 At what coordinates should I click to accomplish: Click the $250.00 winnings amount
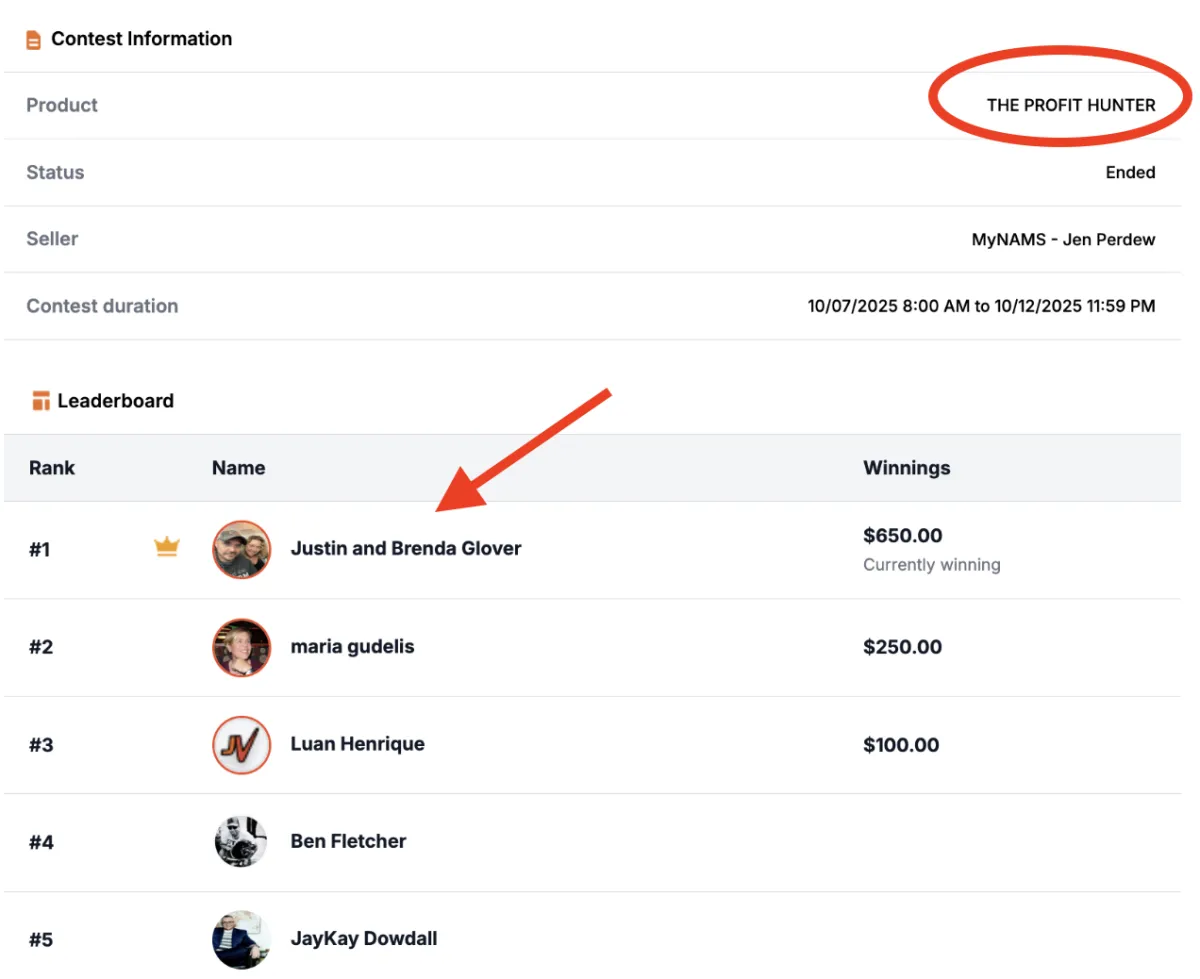[x=903, y=647]
